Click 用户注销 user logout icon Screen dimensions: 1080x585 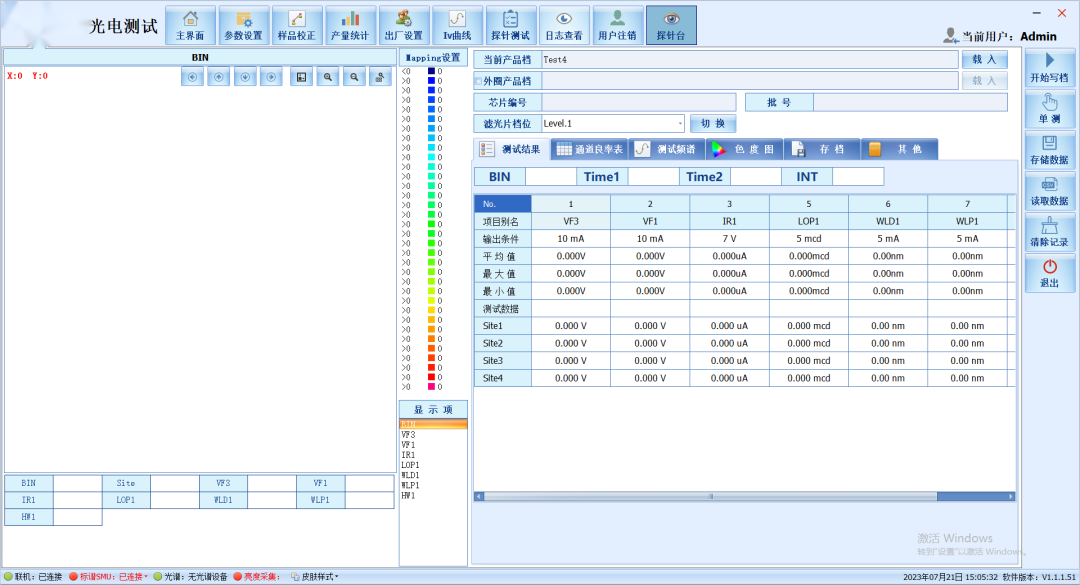click(617, 25)
